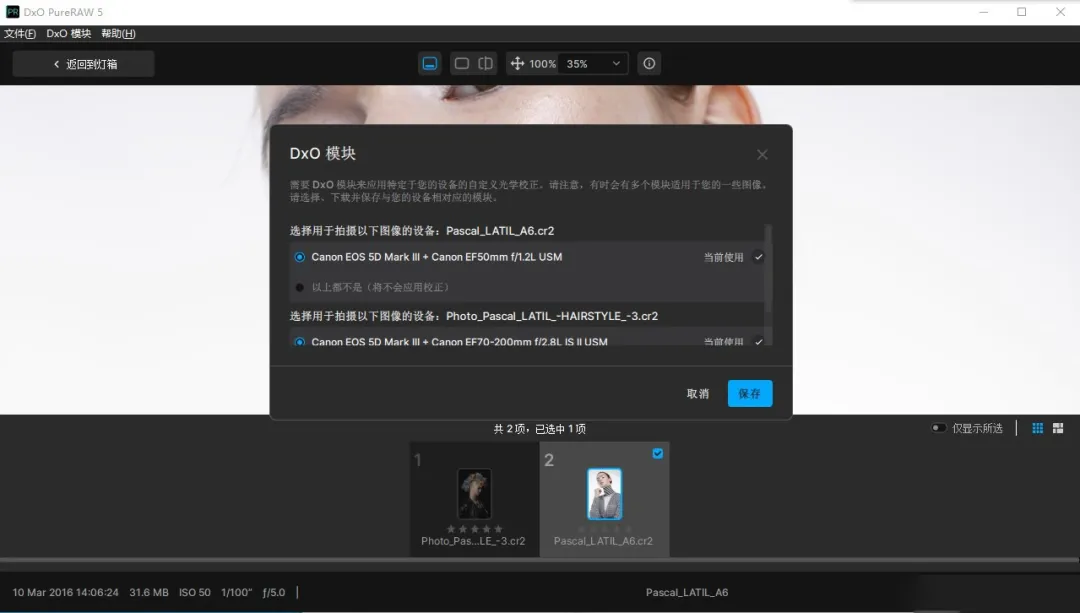
Task: Open the image information icon
Action: (649, 63)
